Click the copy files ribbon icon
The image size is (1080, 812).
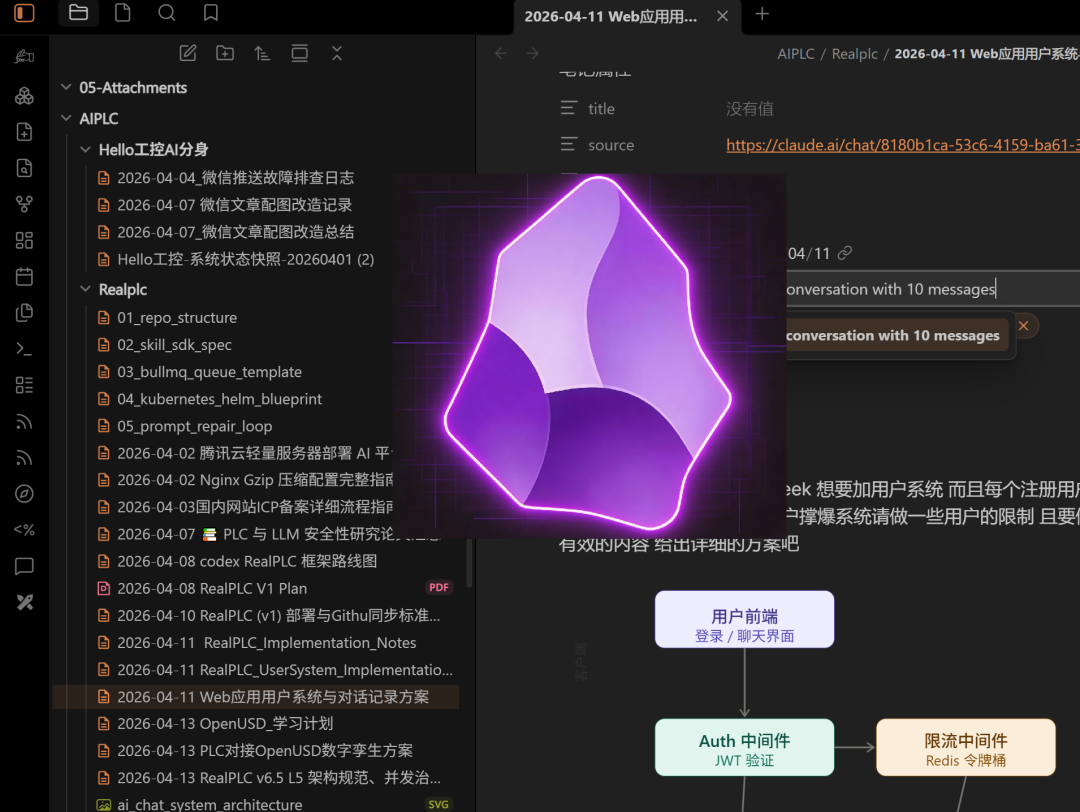pyautogui.click(x=24, y=313)
